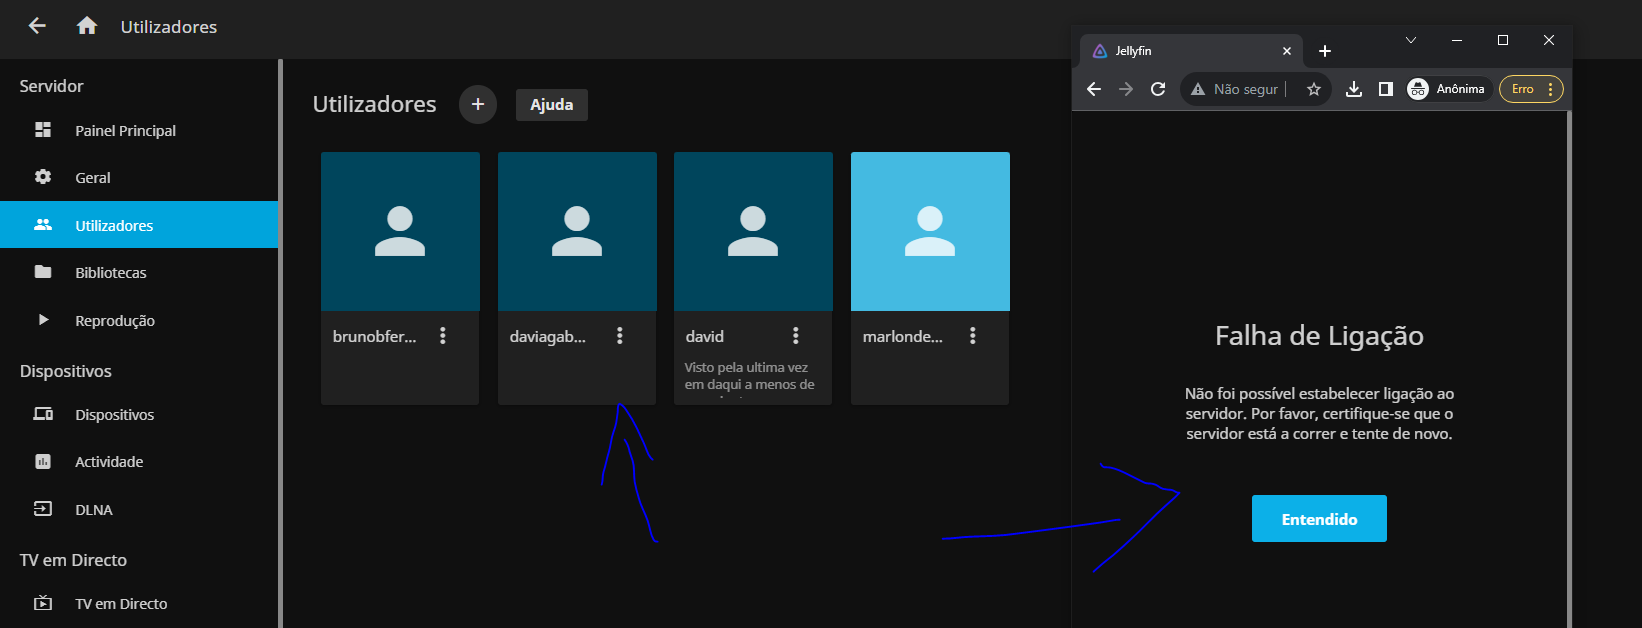1642x628 pixels.
Task: Click the Ajuda help button
Action: (x=551, y=105)
